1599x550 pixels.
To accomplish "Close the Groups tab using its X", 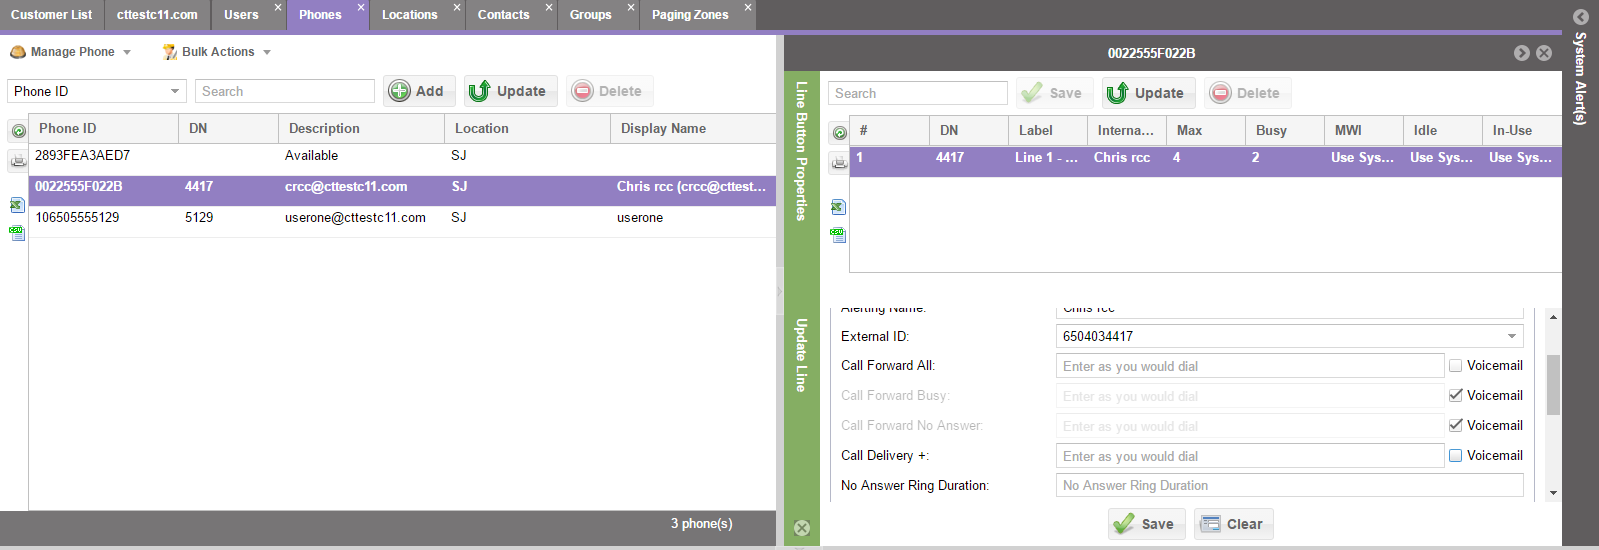I will 631,7.
